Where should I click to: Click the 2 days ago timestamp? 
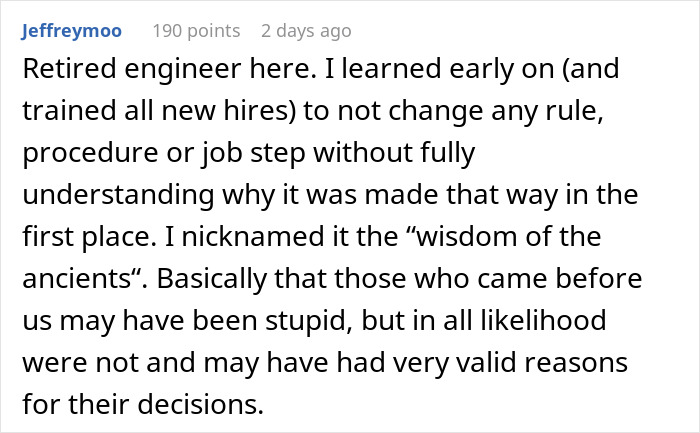[x=306, y=31]
